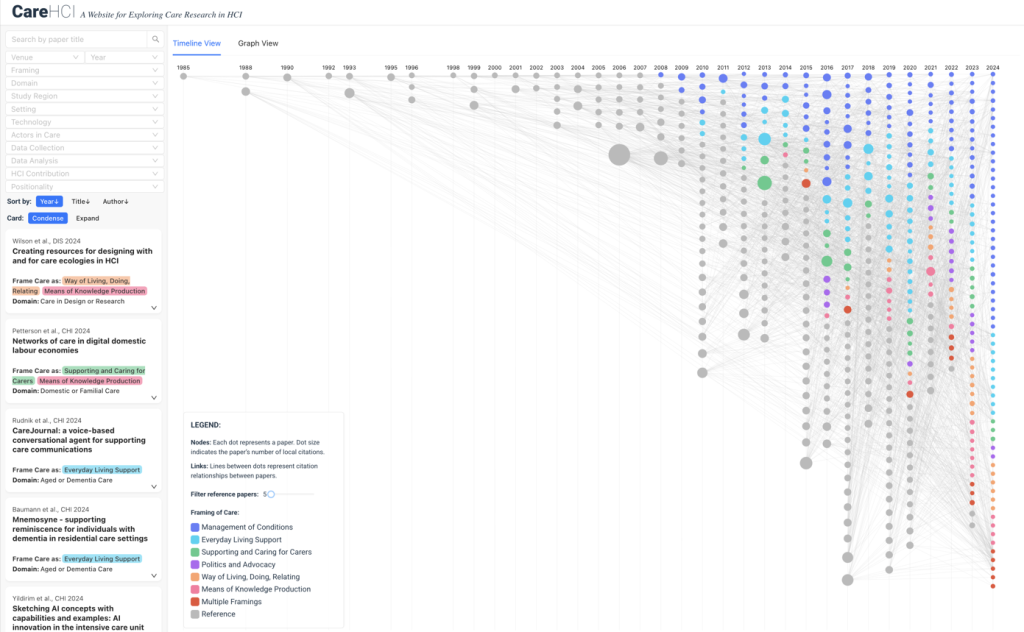Click the large gray 2006 paper node
The height and width of the screenshot is (632, 1024).
pyautogui.click(x=619, y=154)
